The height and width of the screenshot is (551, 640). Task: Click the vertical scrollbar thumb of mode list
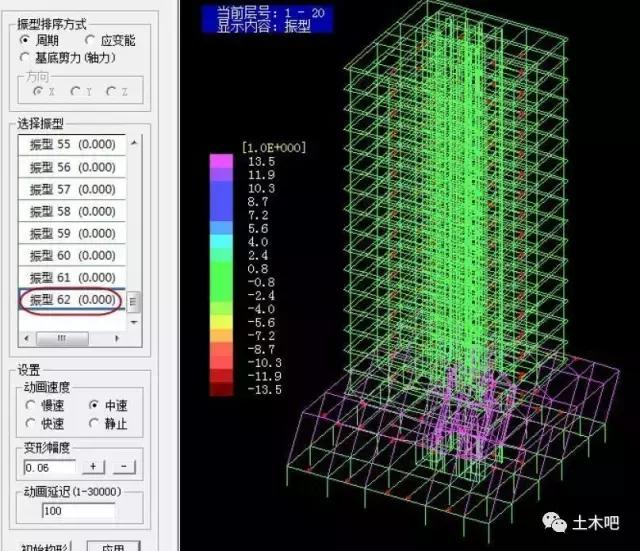click(x=133, y=302)
